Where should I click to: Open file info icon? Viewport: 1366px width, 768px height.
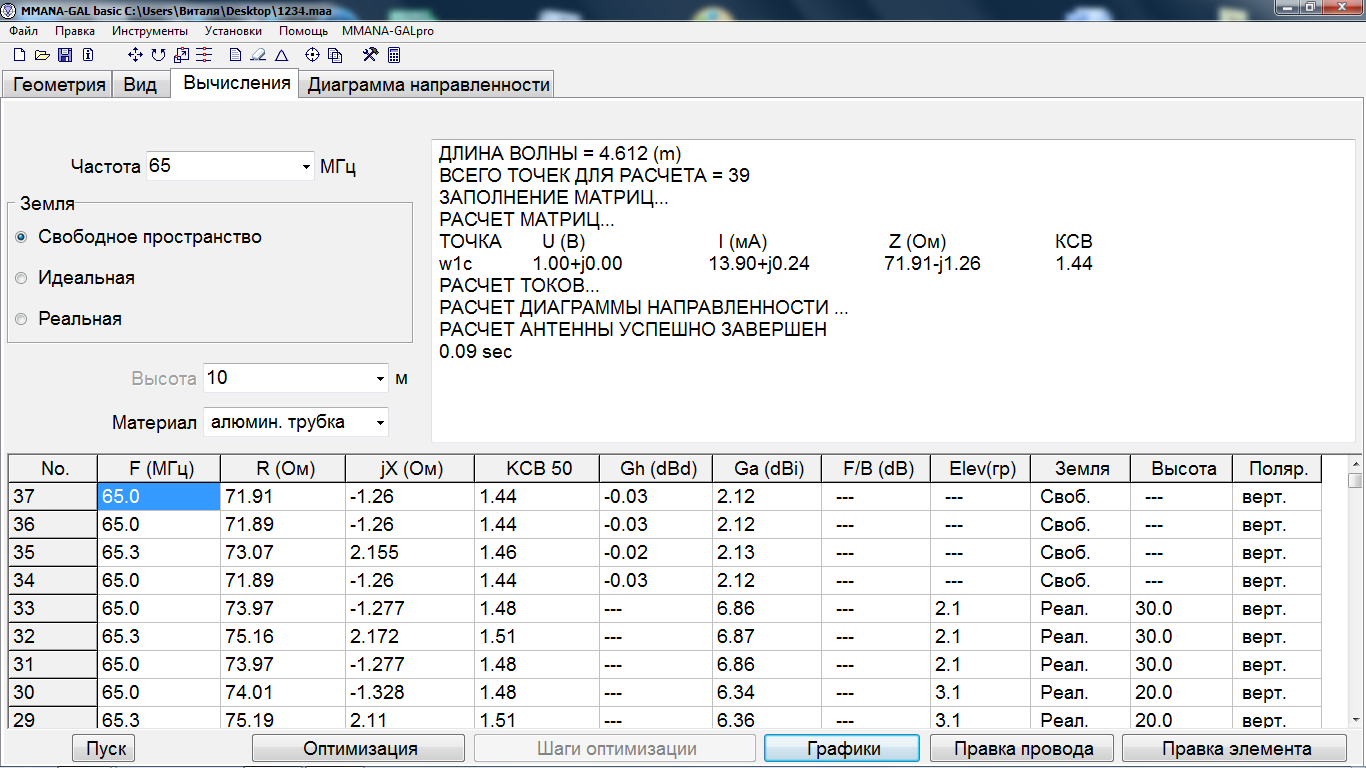[88, 55]
